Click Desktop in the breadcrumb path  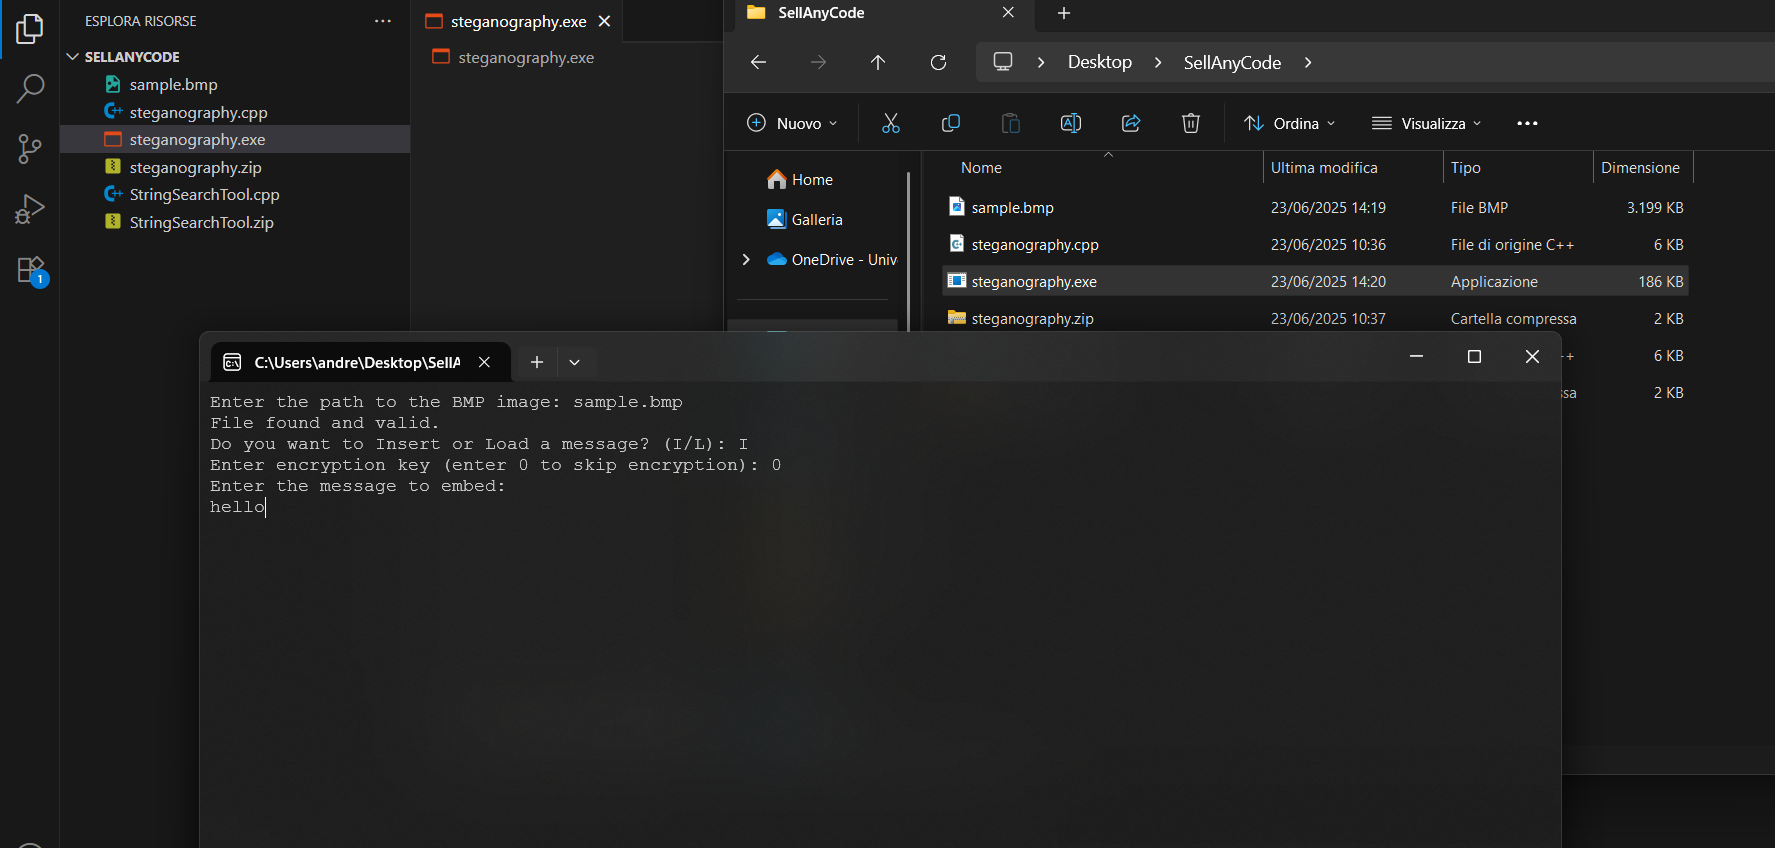pyautogui.click(x=1099, y=62)
